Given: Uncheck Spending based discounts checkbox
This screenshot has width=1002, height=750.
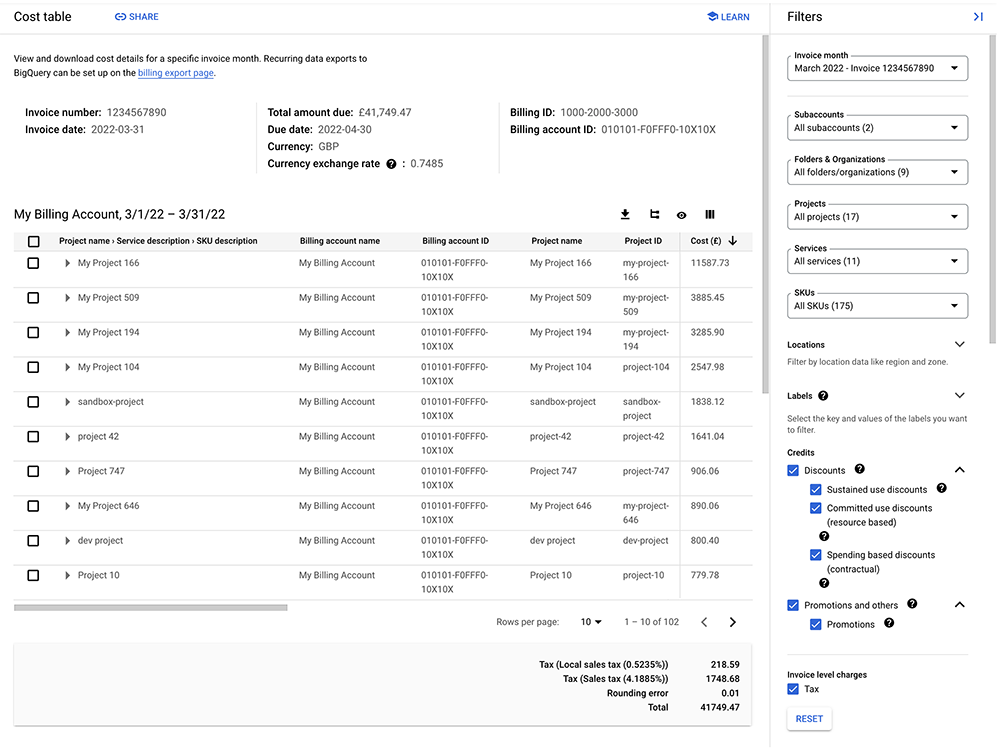Looking at the screenshot, I should [815, 555].
